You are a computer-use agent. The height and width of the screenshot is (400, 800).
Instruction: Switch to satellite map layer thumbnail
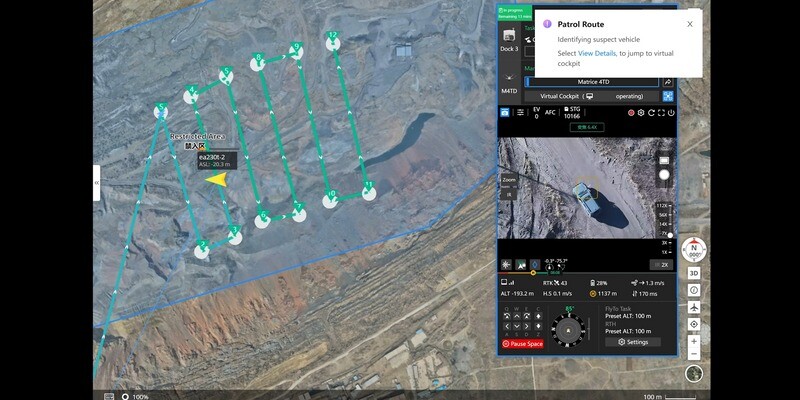694,375
